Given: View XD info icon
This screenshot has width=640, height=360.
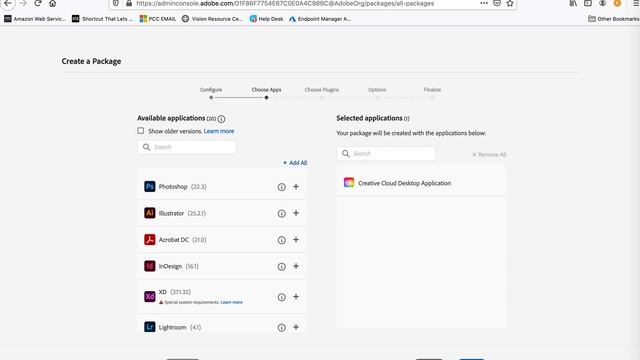Looking at the screenshot, I should coord(282,297).
